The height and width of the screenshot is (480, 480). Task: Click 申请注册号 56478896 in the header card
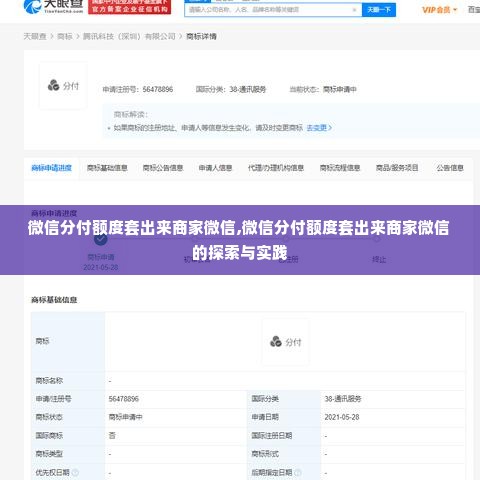(x=138, y=89)
